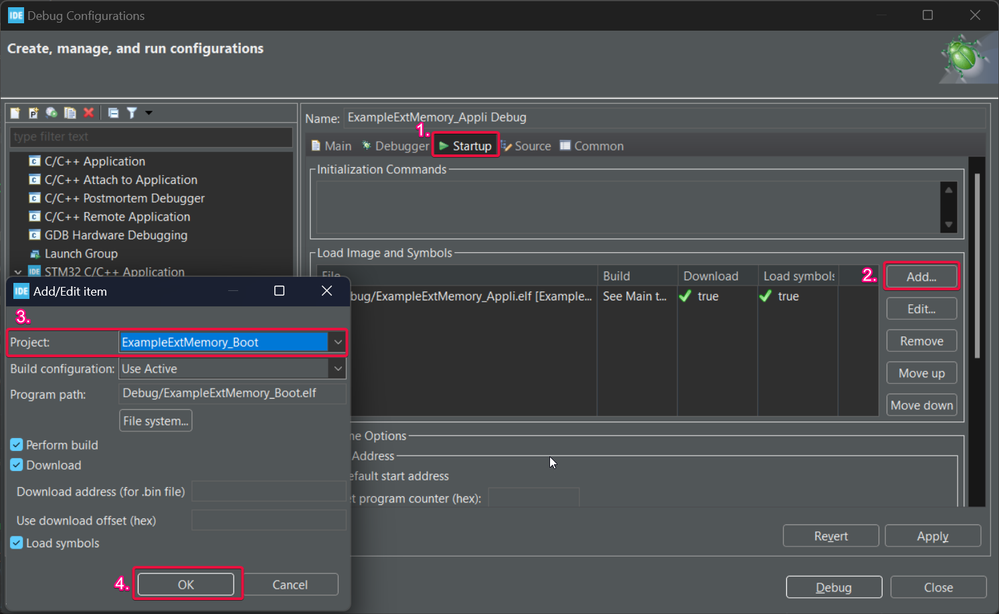The image size is (999, 614).
Task: Click the GDB Hardware Debugging item icon
Action: click(x=34, y=235)
